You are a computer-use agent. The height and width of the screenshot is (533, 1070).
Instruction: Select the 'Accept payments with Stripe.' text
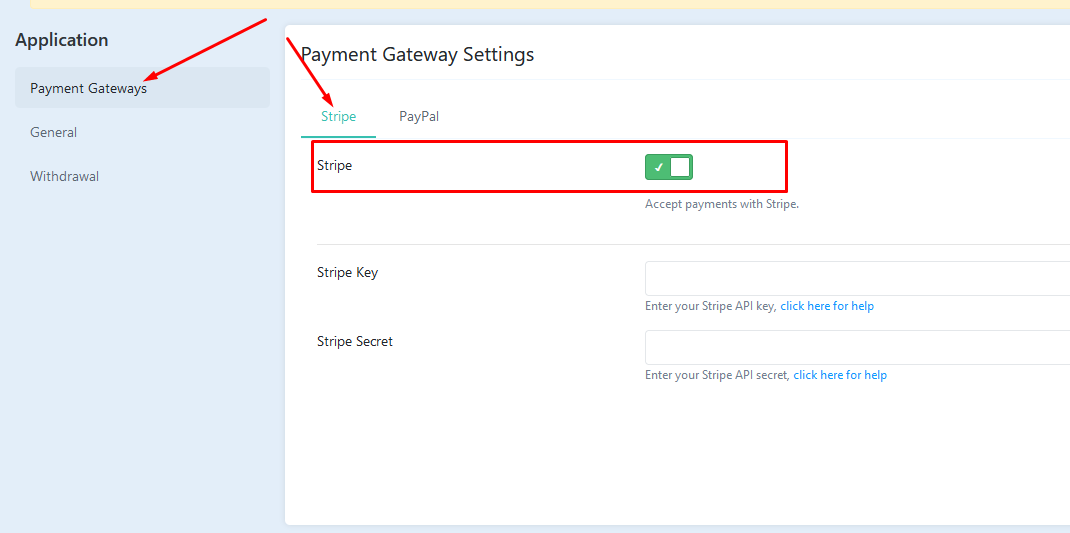tap(722, 204)
